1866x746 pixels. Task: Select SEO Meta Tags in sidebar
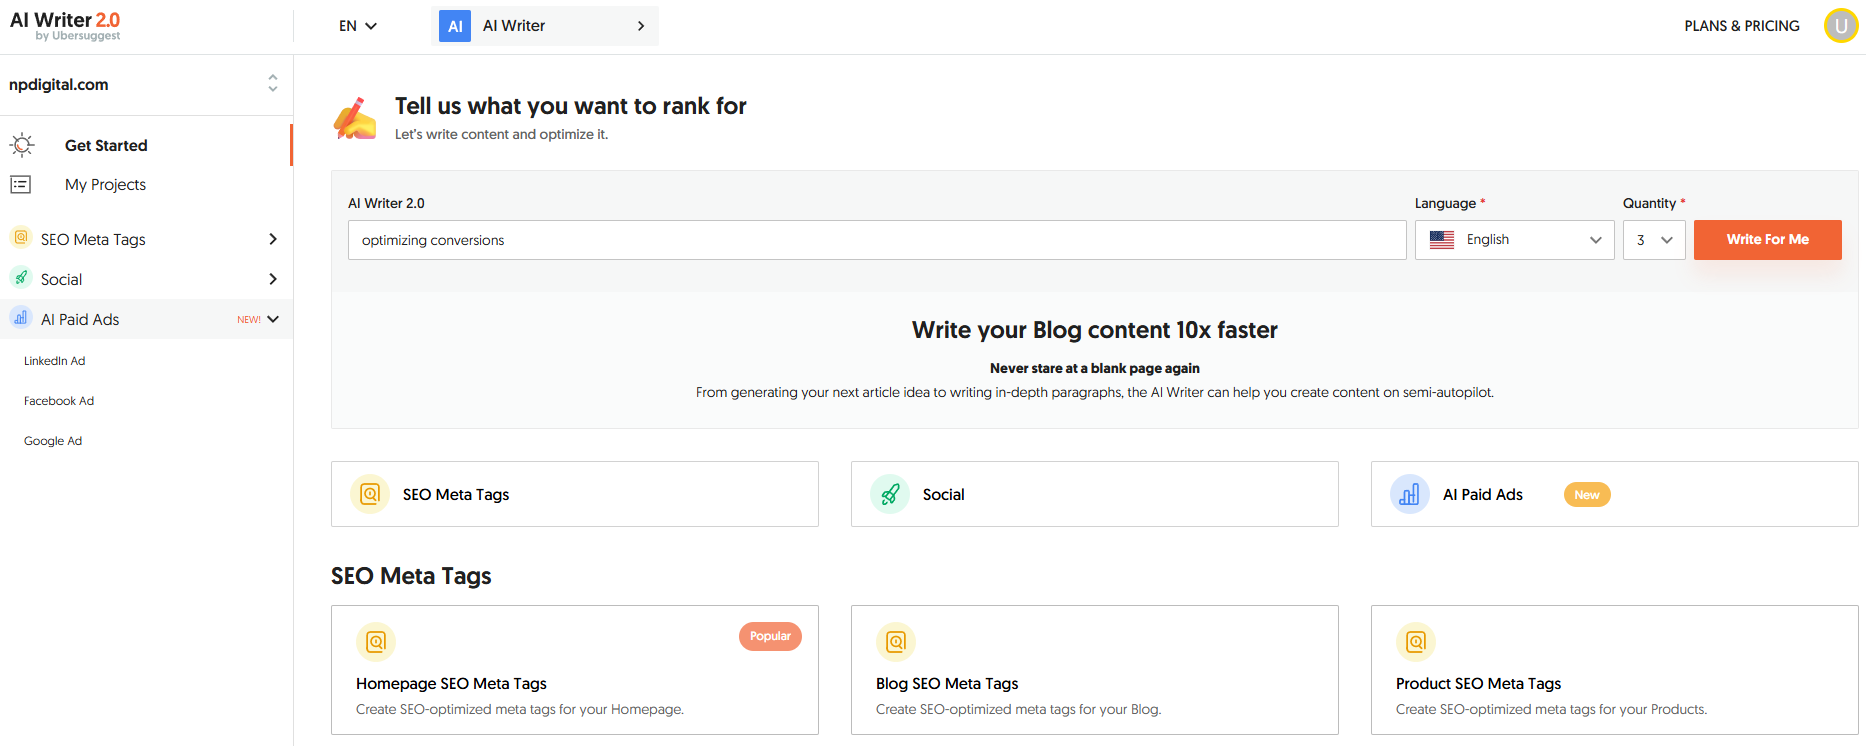pyautogui.click(x=93, y=239)
